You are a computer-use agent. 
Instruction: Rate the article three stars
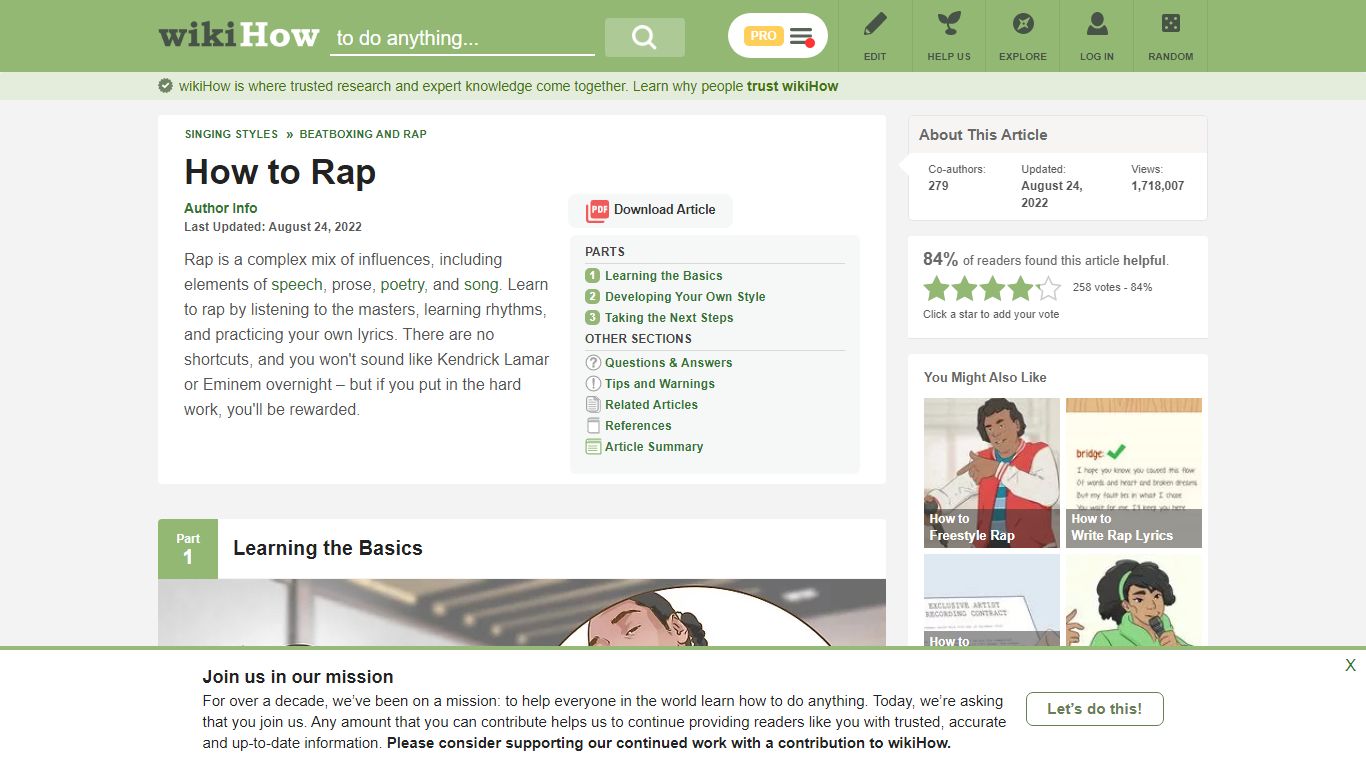[x=993, y=289]
